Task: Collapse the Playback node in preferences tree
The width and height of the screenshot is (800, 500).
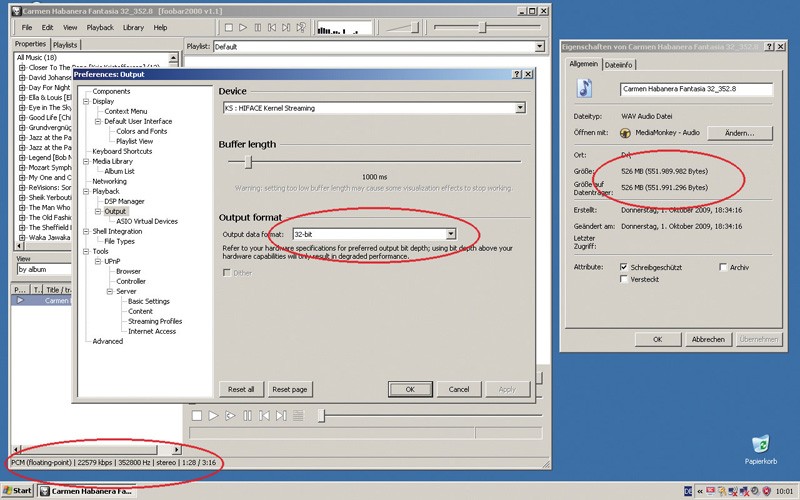Action: coord(86,191)
